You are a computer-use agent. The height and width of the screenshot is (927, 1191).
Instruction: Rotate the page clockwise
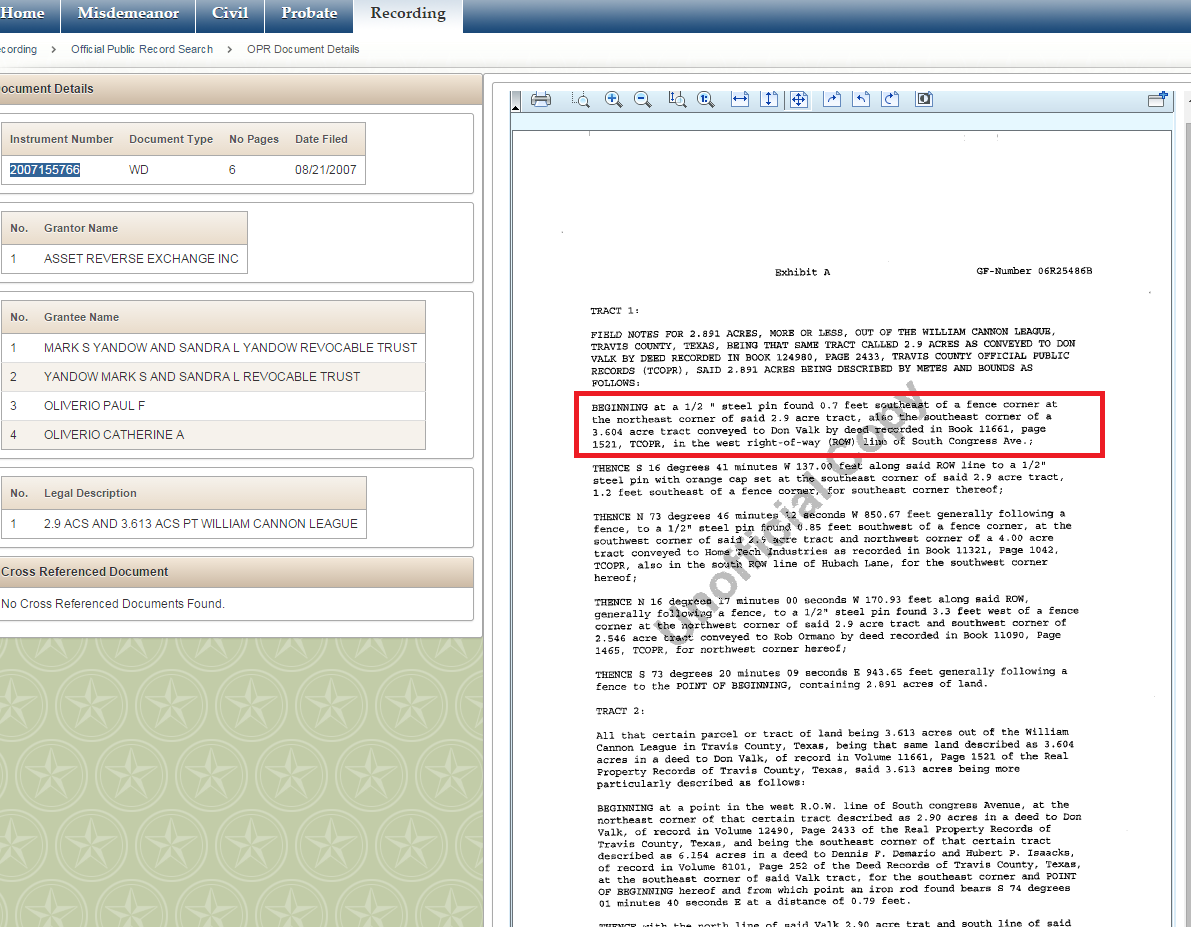[832, 99]
